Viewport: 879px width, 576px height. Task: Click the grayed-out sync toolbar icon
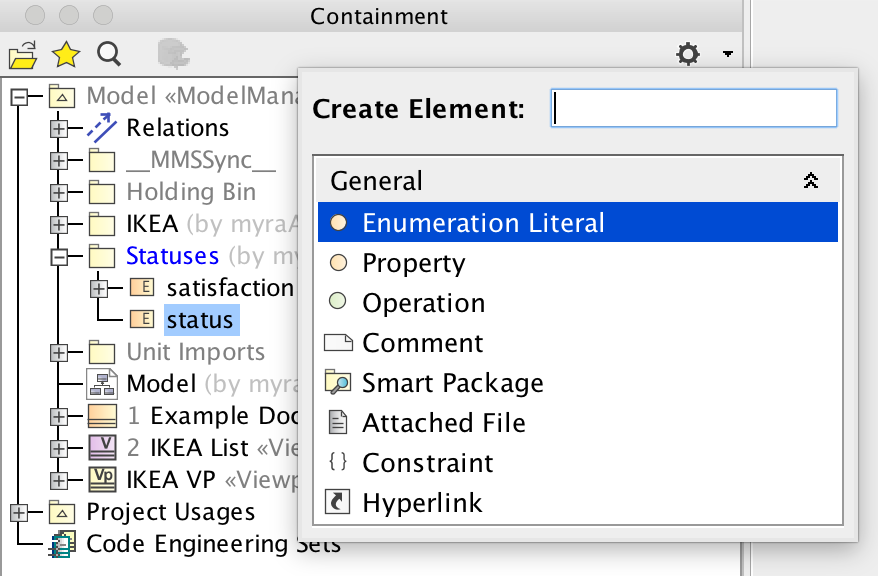[173, 54]
